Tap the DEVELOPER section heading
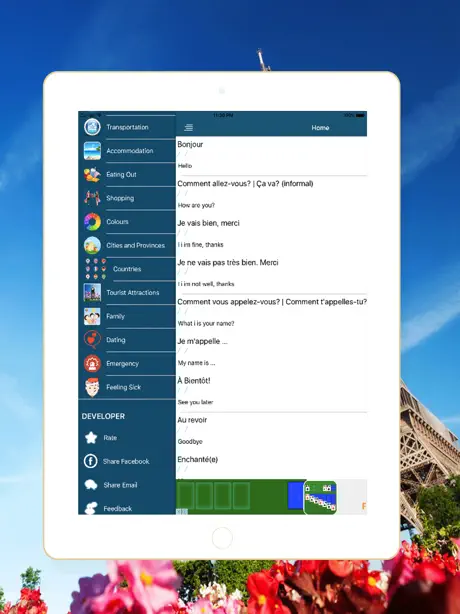The image size is (460, 614). click(x=103, y=416)
